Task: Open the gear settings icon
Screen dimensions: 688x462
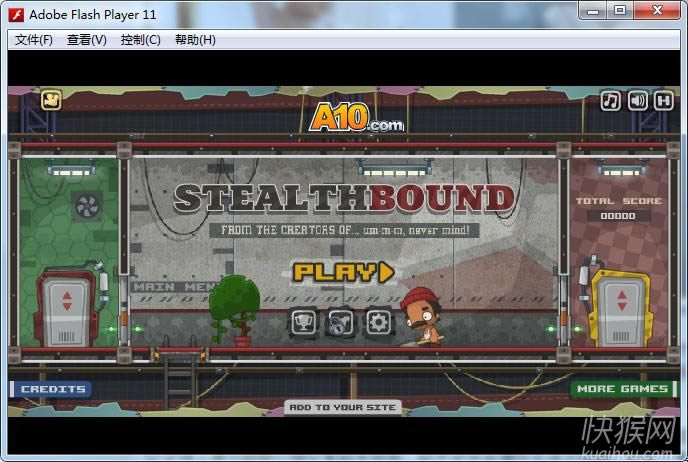Action: point(378,322)
